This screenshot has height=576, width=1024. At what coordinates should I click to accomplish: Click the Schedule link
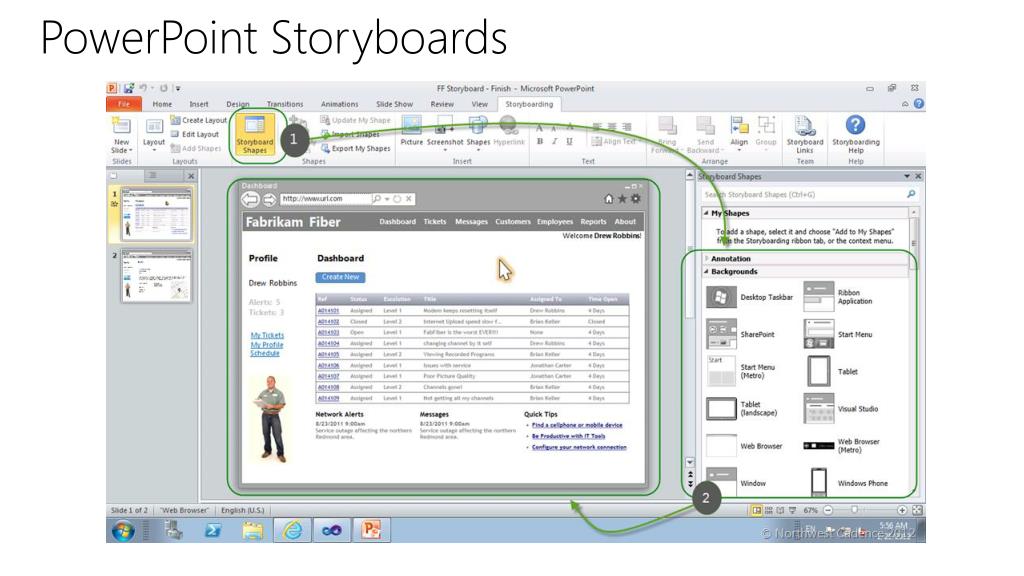pyautogui.click(x=264, y=353)
